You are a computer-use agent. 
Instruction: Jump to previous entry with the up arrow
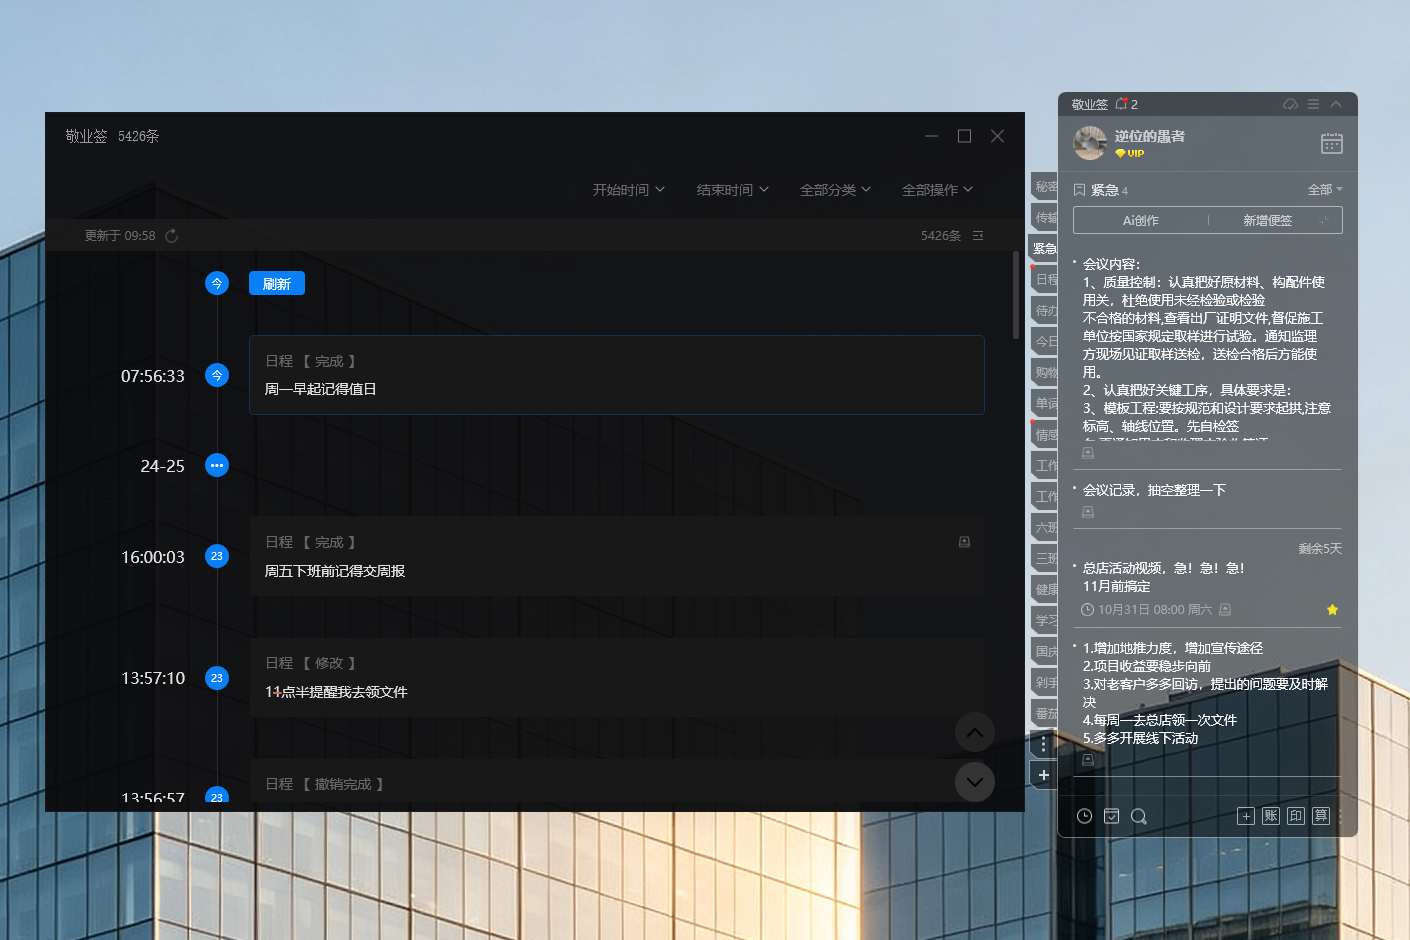tap(975, 733)
